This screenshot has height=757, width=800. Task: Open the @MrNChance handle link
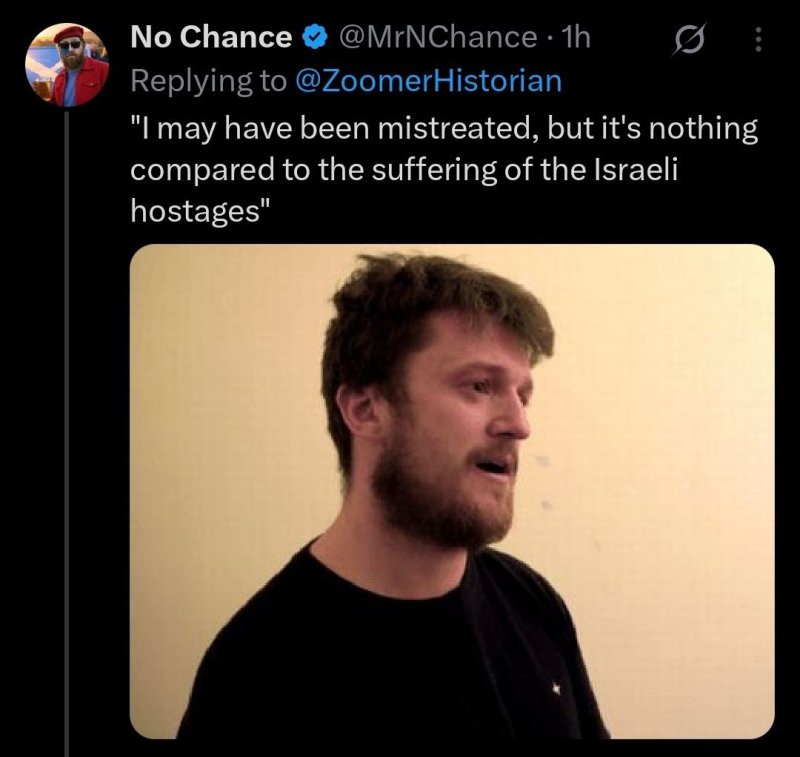pos(437,39)
